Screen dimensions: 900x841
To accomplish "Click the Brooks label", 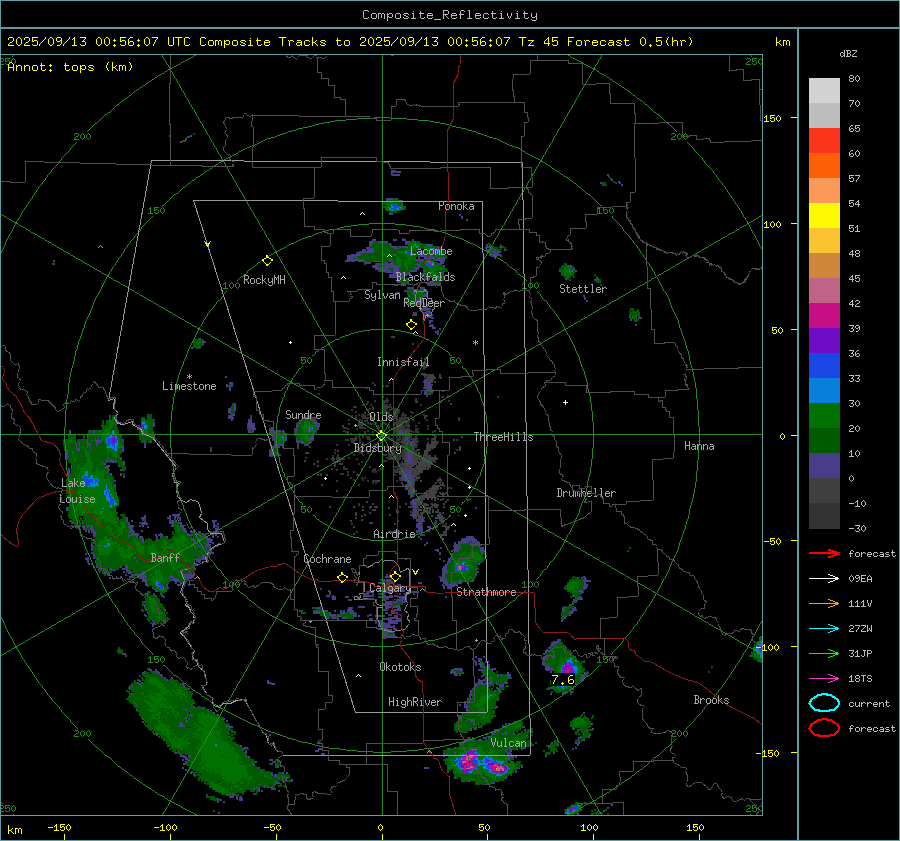I will 711,700.
